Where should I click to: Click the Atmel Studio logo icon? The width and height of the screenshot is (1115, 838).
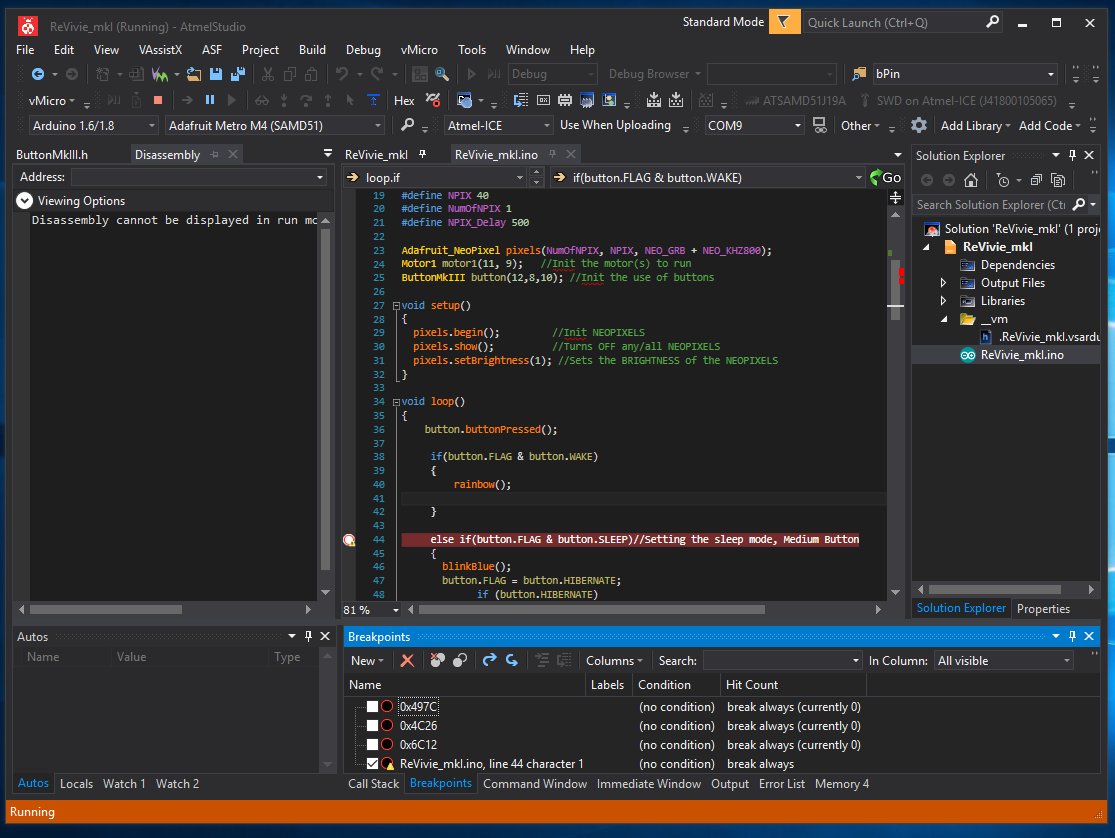28,26
